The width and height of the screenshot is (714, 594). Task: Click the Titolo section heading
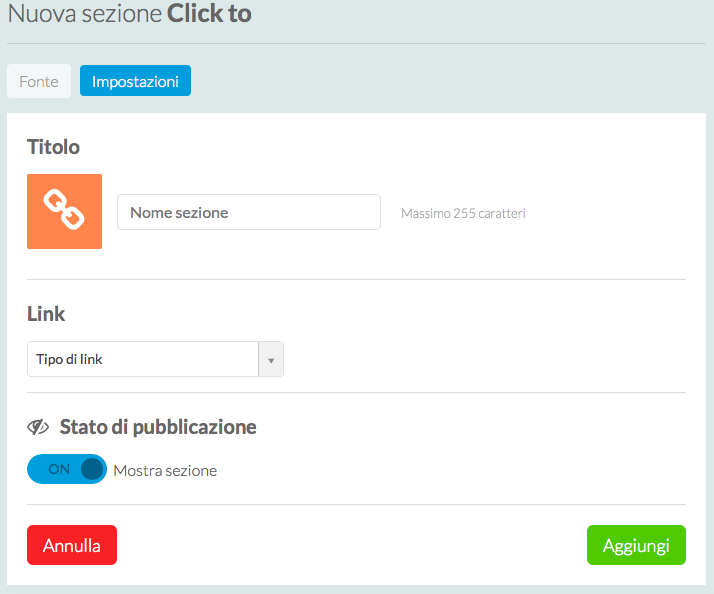click(53, 147)
